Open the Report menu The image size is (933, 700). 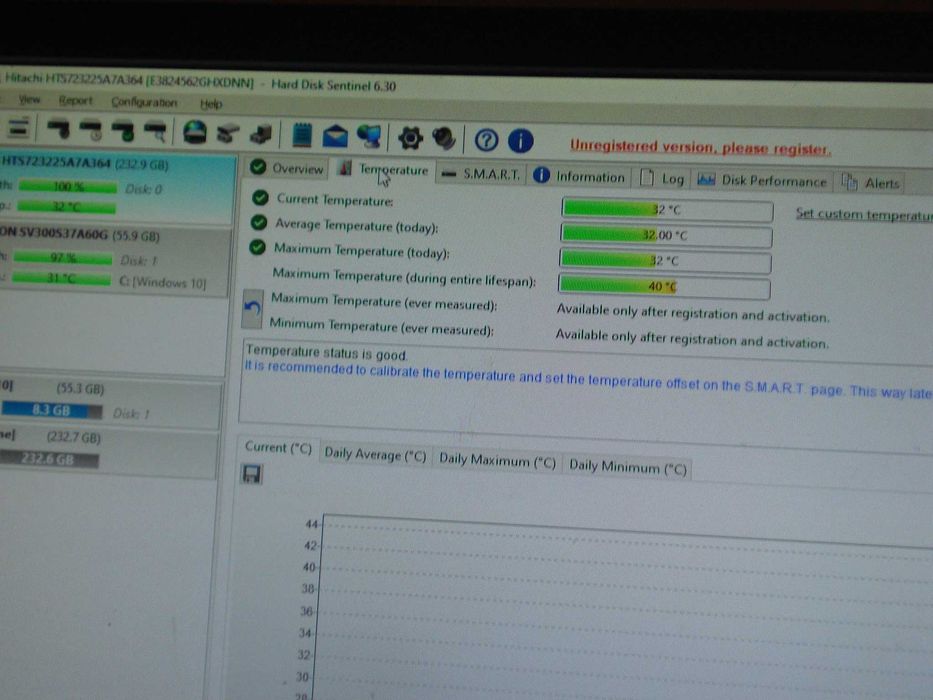coord(76,101)
